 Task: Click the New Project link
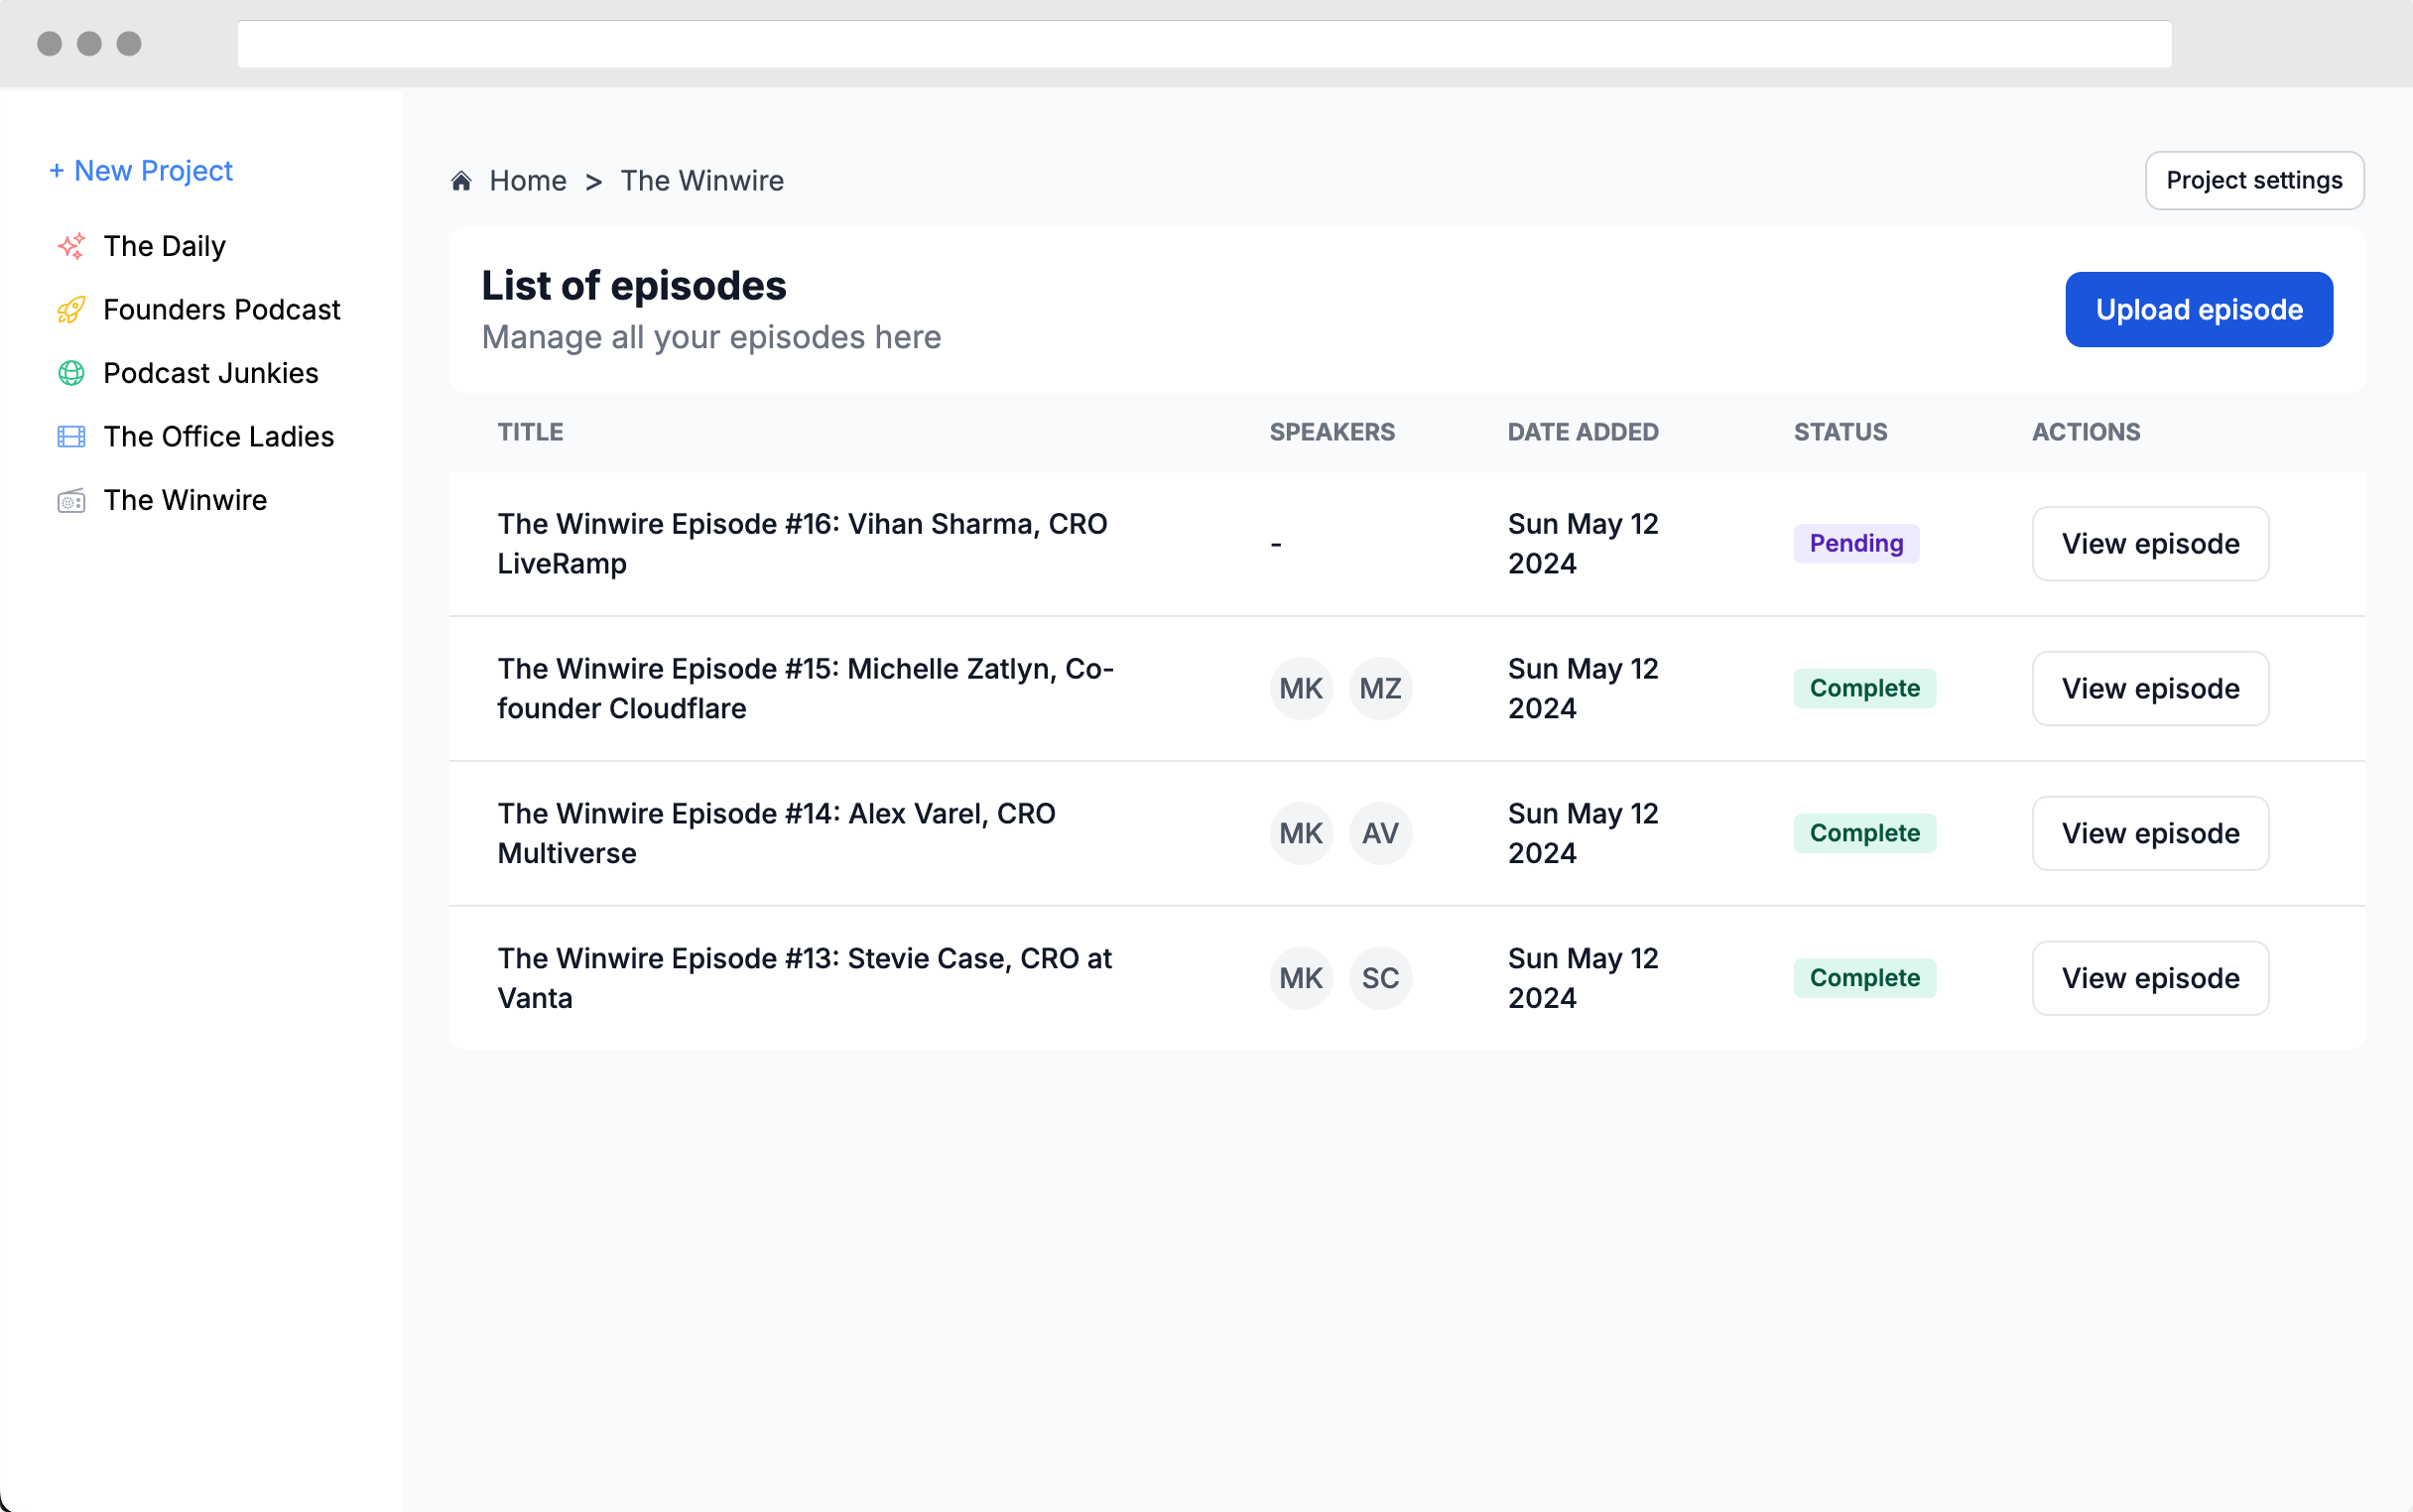click(x=141, y=170)
